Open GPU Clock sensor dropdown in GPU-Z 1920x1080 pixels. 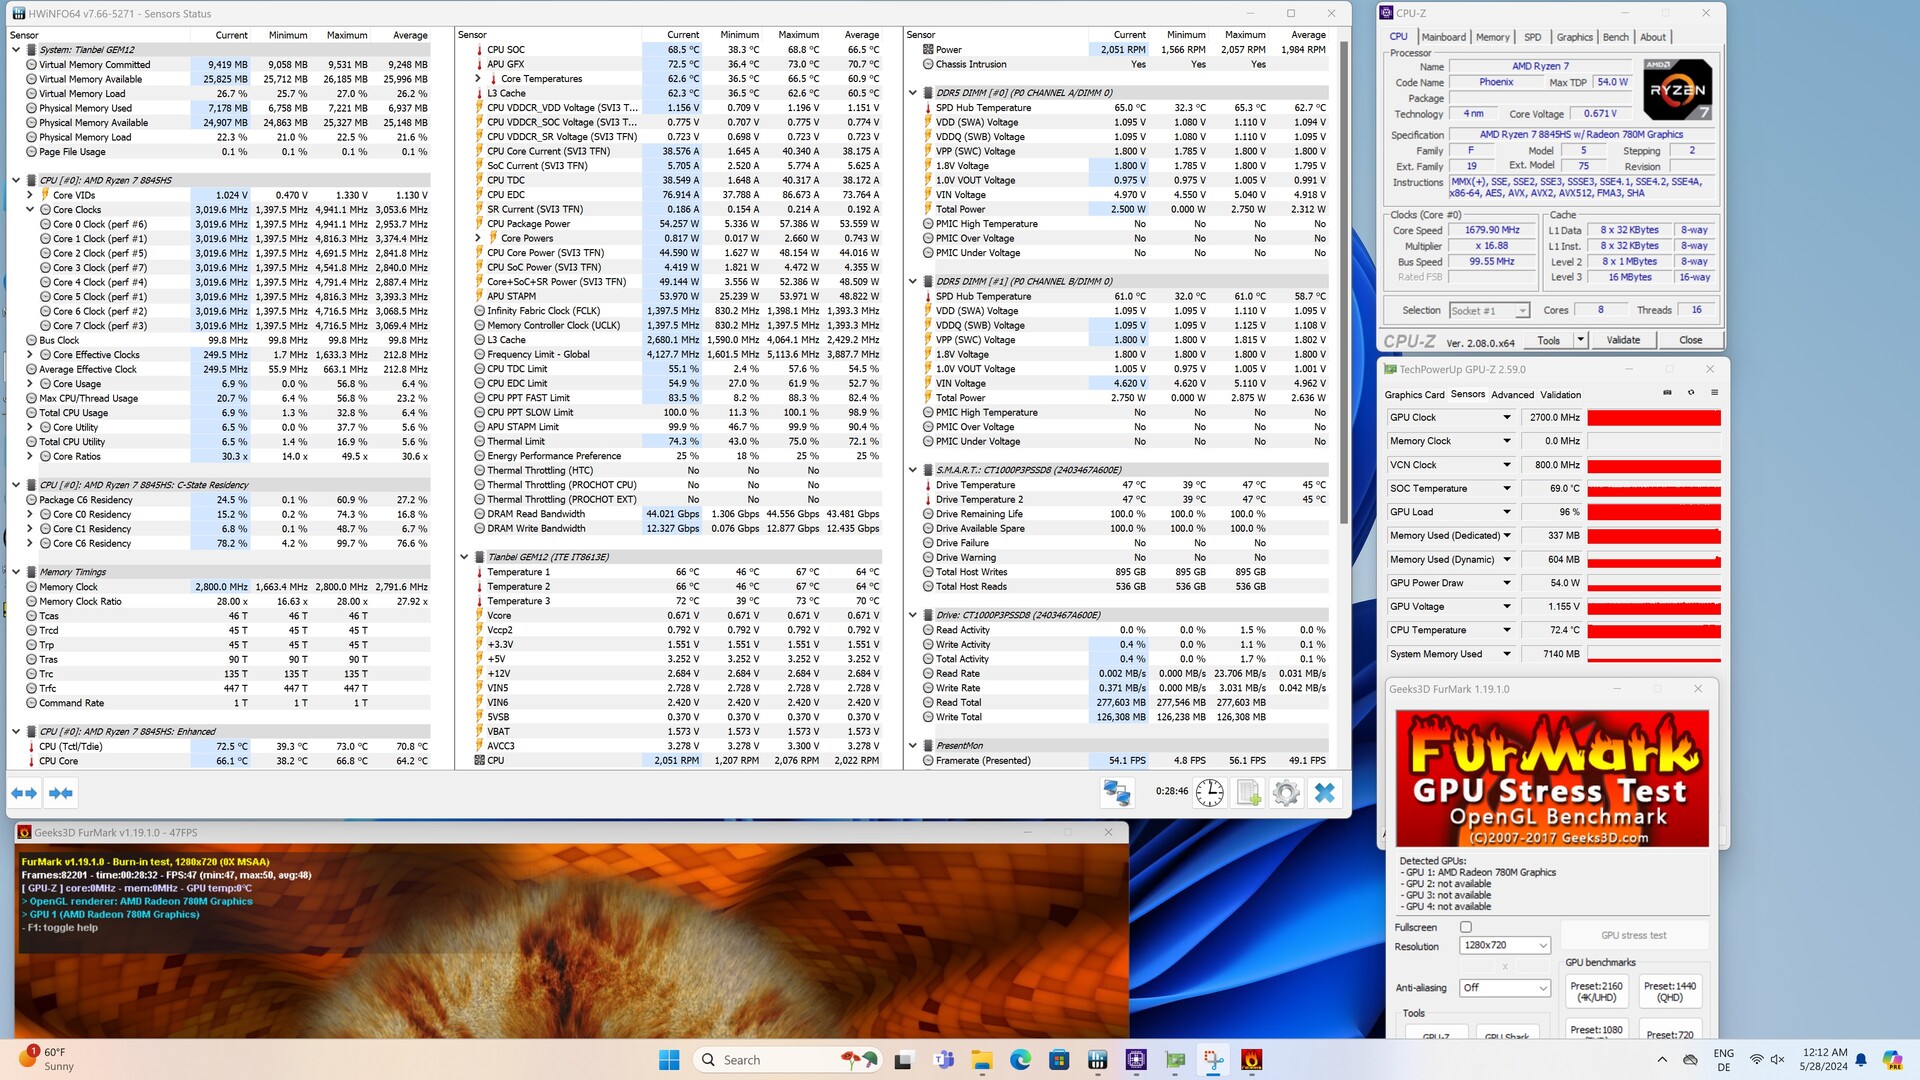(x=1506, y=417)
